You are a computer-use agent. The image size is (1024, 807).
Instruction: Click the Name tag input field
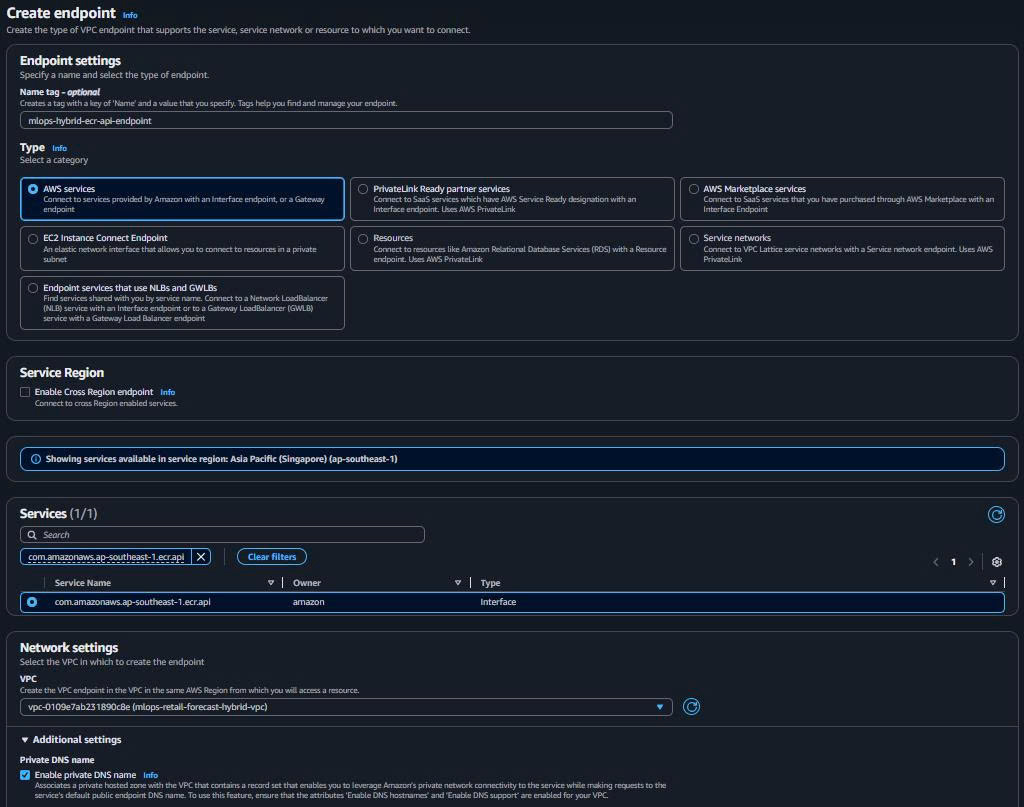click(345, 119)
